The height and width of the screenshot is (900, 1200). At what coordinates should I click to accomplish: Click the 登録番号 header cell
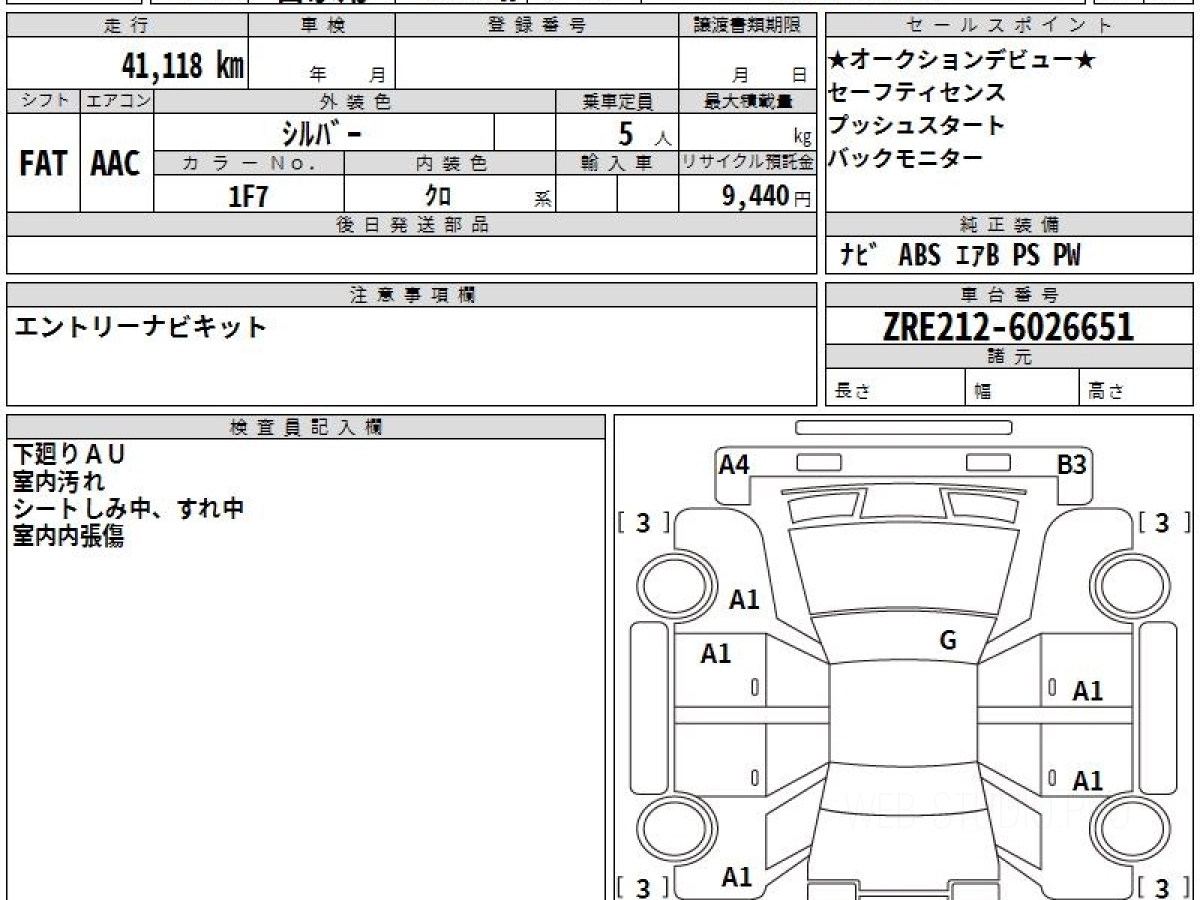point(537,26)
